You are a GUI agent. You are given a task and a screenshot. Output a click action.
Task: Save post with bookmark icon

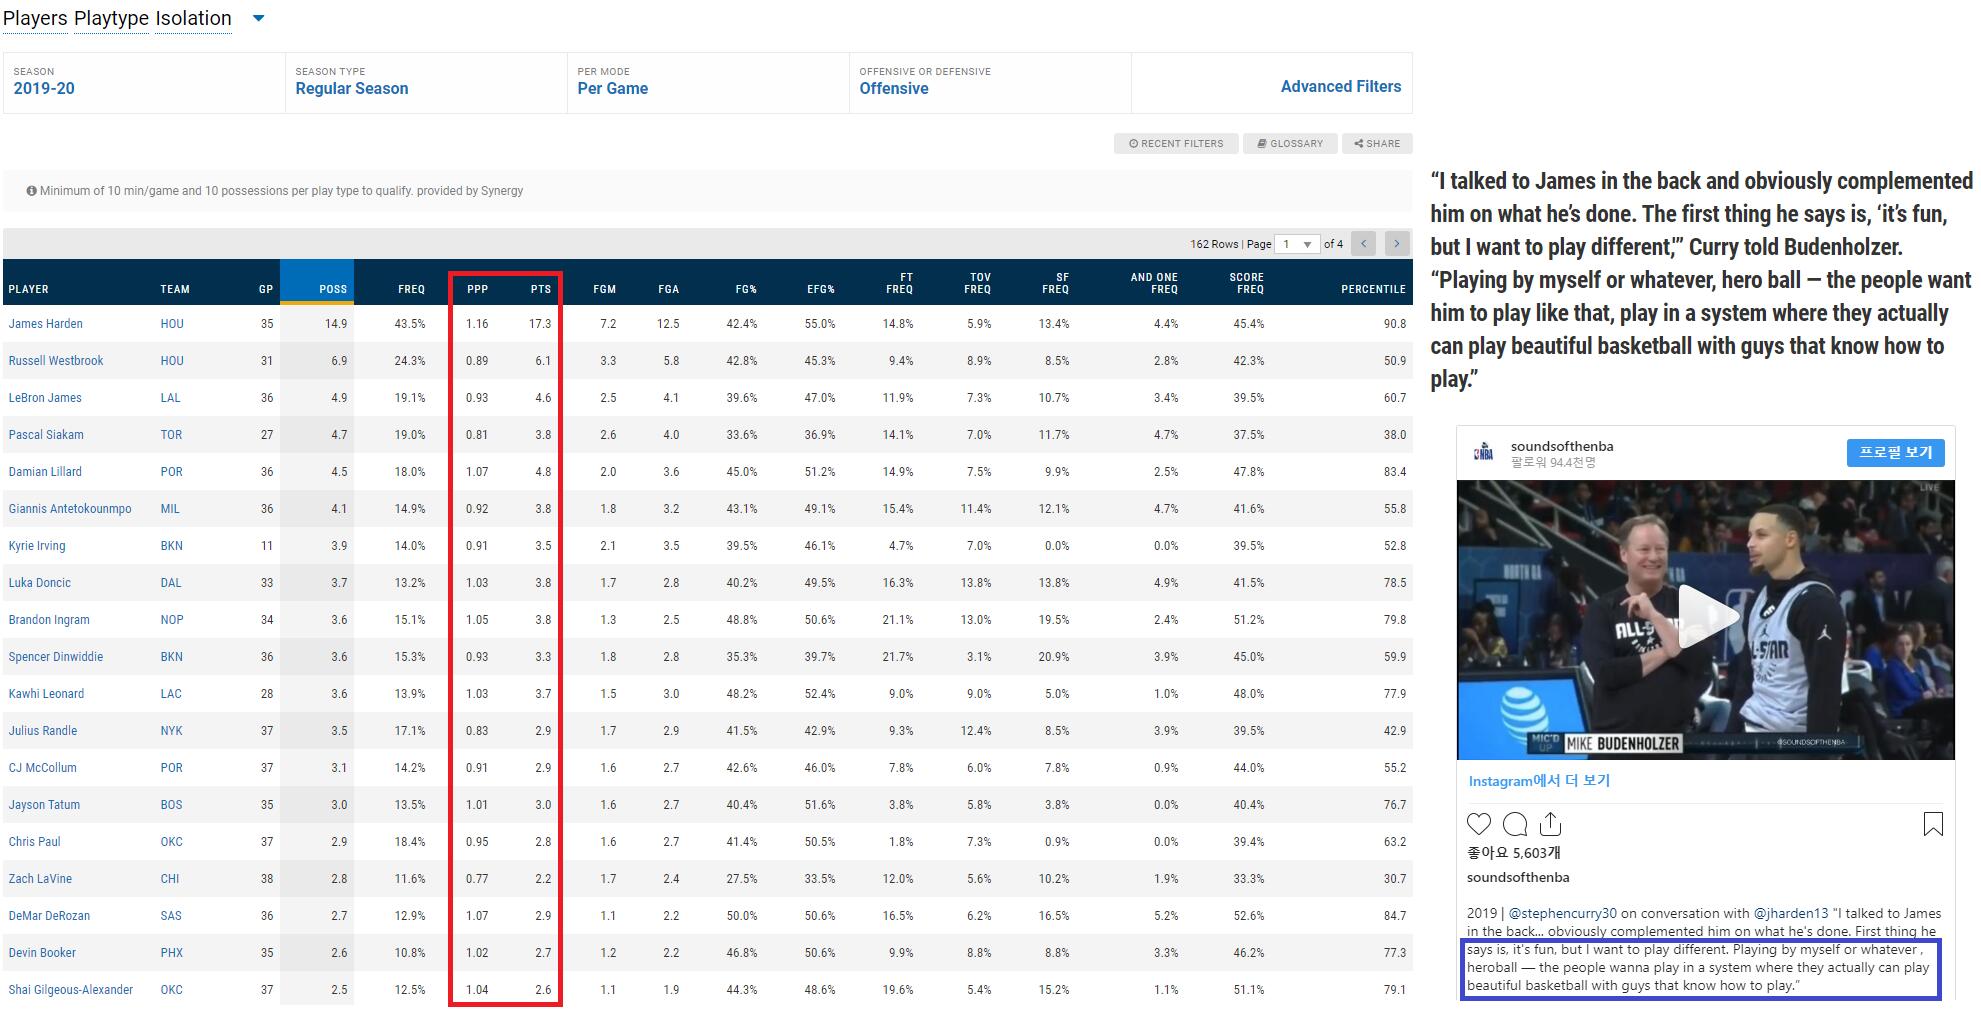(1933, 824)
